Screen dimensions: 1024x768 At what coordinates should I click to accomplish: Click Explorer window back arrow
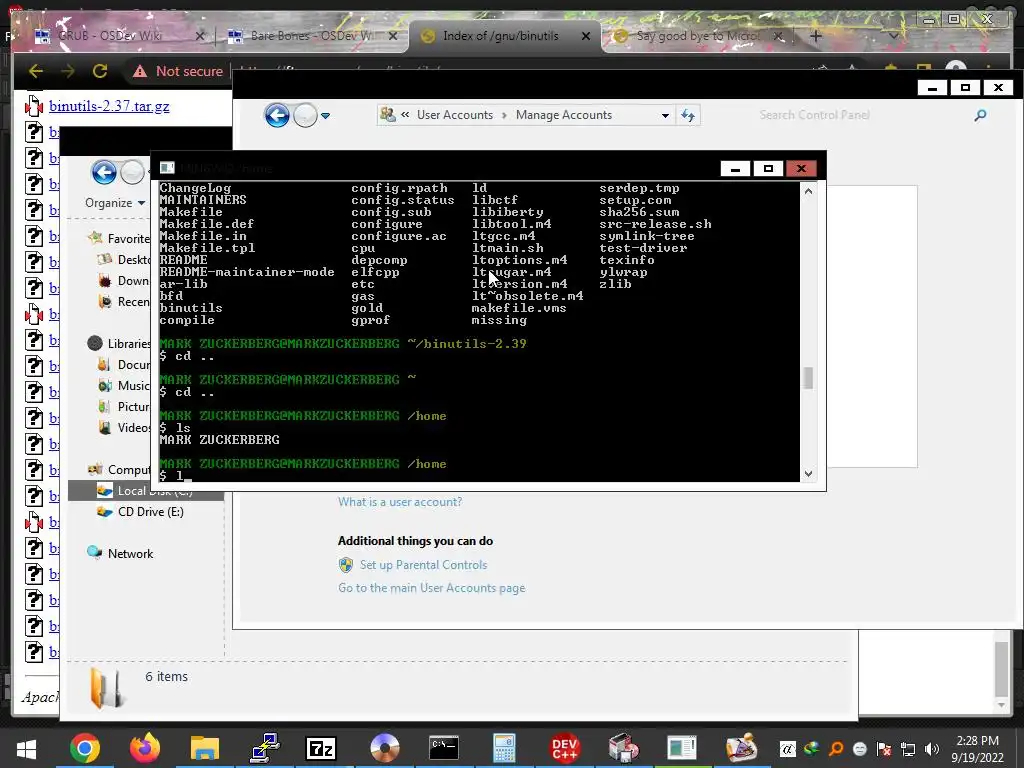pos(104,173)
